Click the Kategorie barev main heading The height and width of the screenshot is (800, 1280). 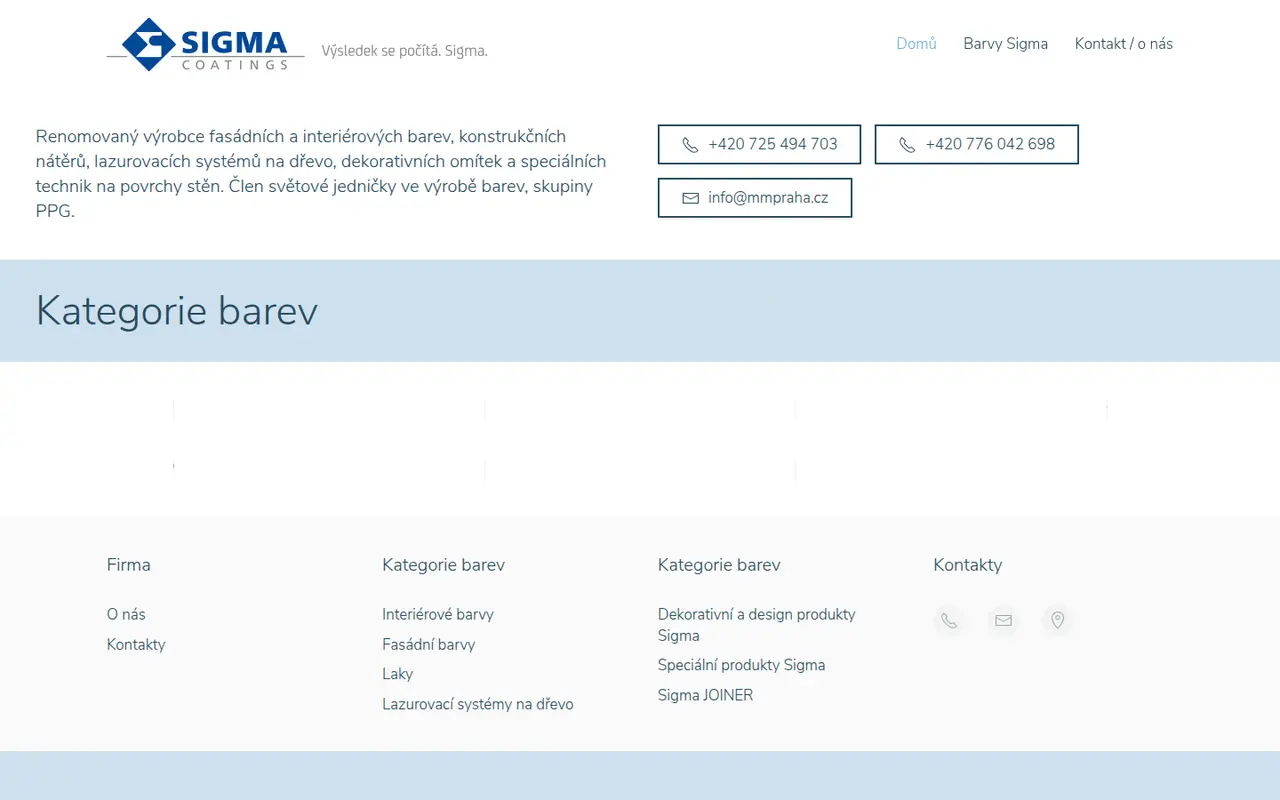coord(177,311)
